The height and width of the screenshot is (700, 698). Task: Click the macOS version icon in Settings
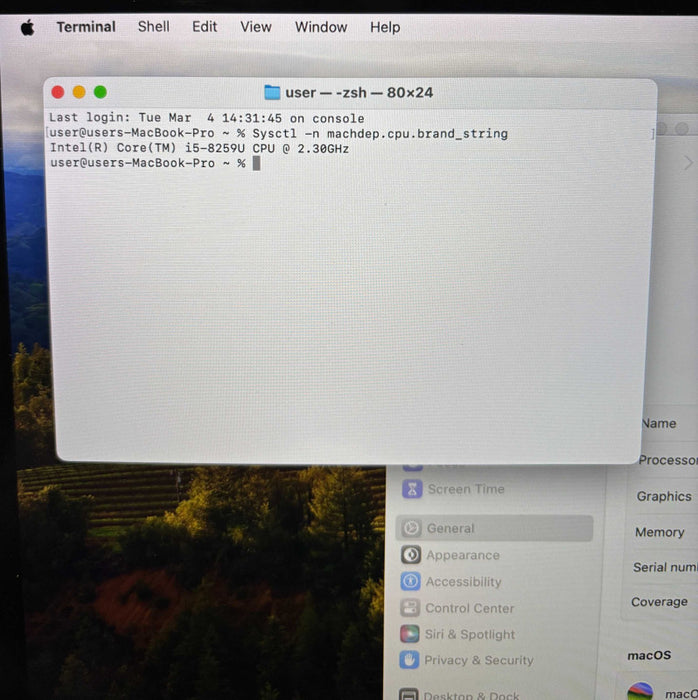(x=640, y=692)
